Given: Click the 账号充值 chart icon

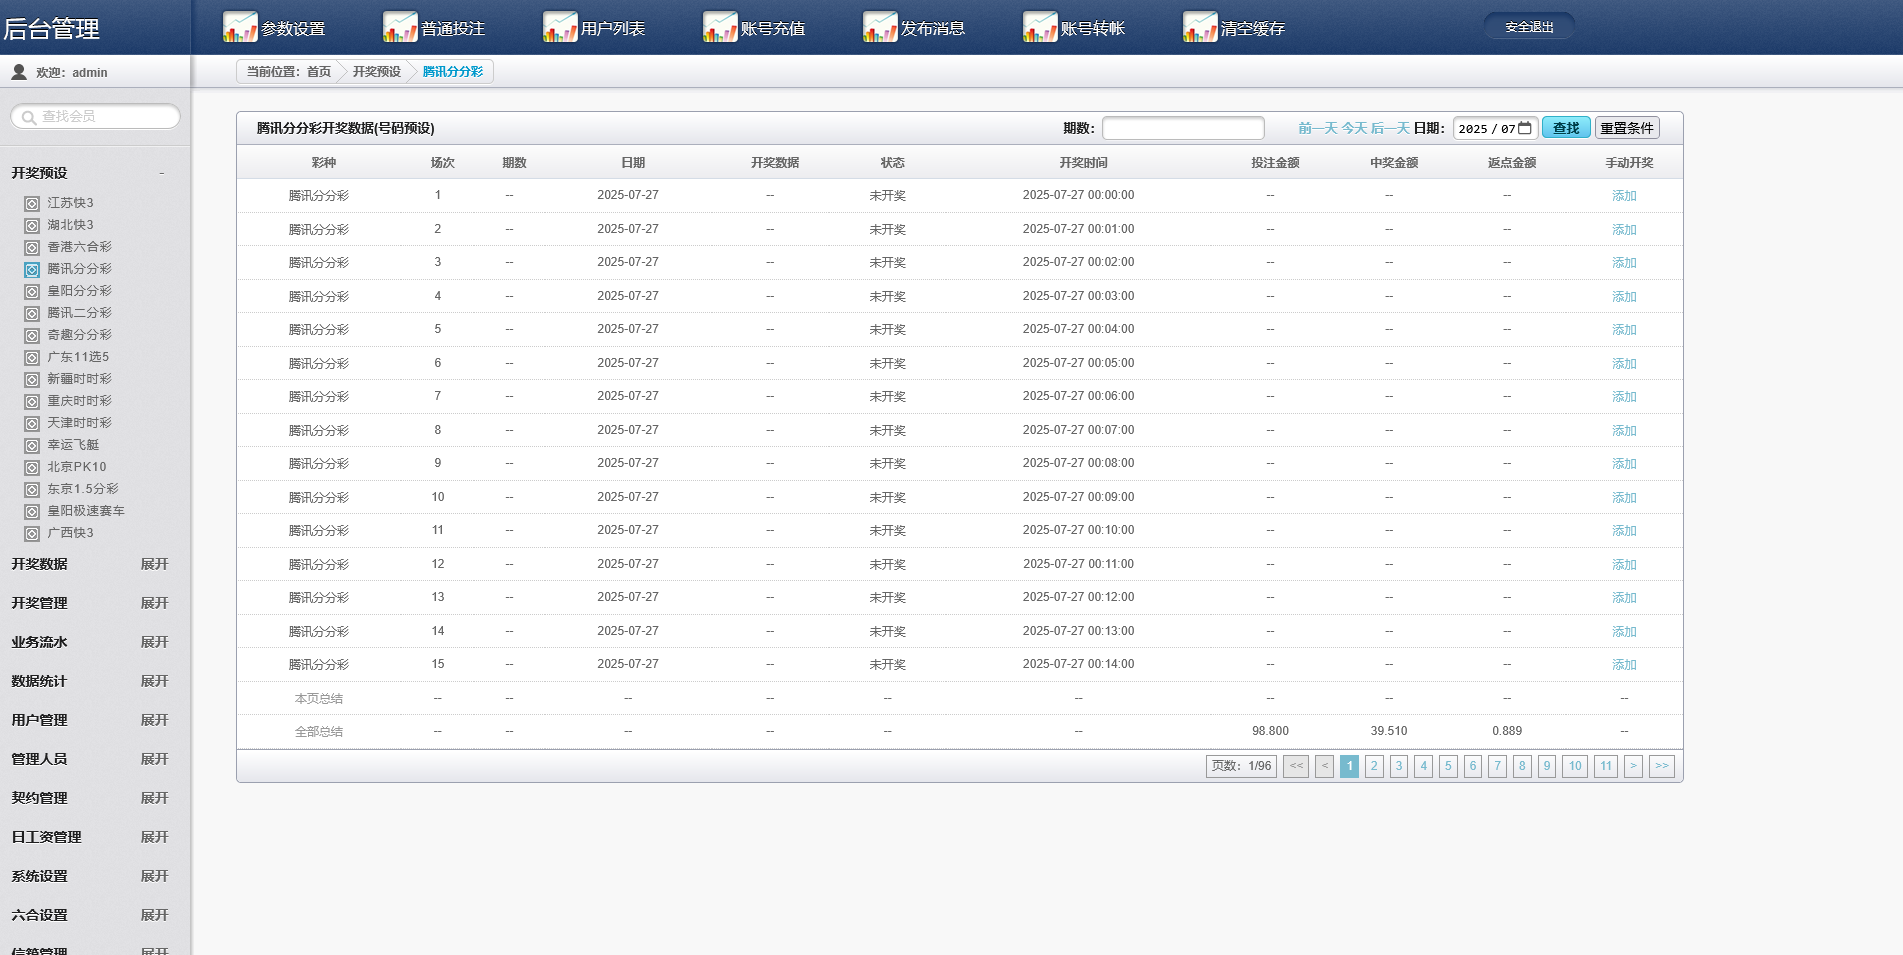Looking at the screenshot, I should click(x=720, y=27).
